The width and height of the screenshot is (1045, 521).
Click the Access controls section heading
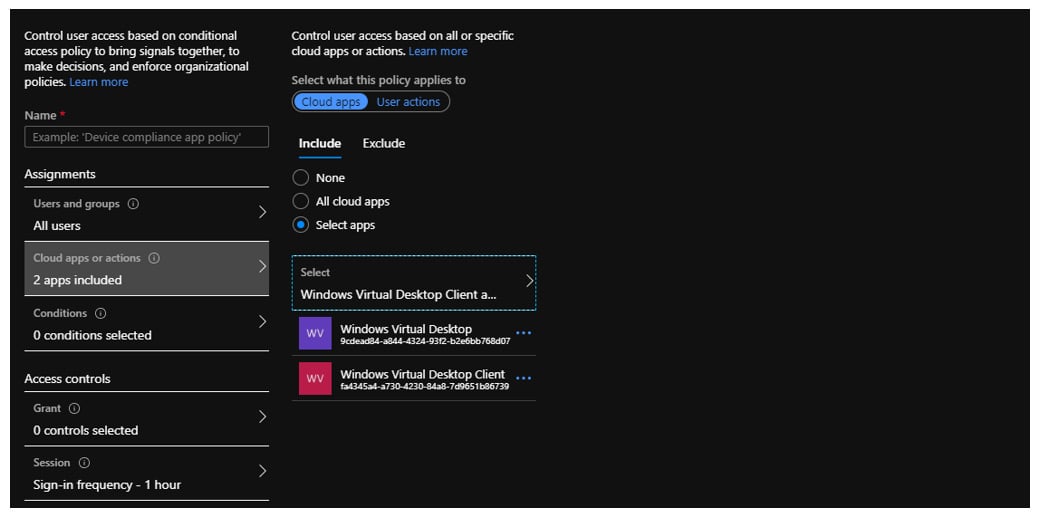(67, 379)
